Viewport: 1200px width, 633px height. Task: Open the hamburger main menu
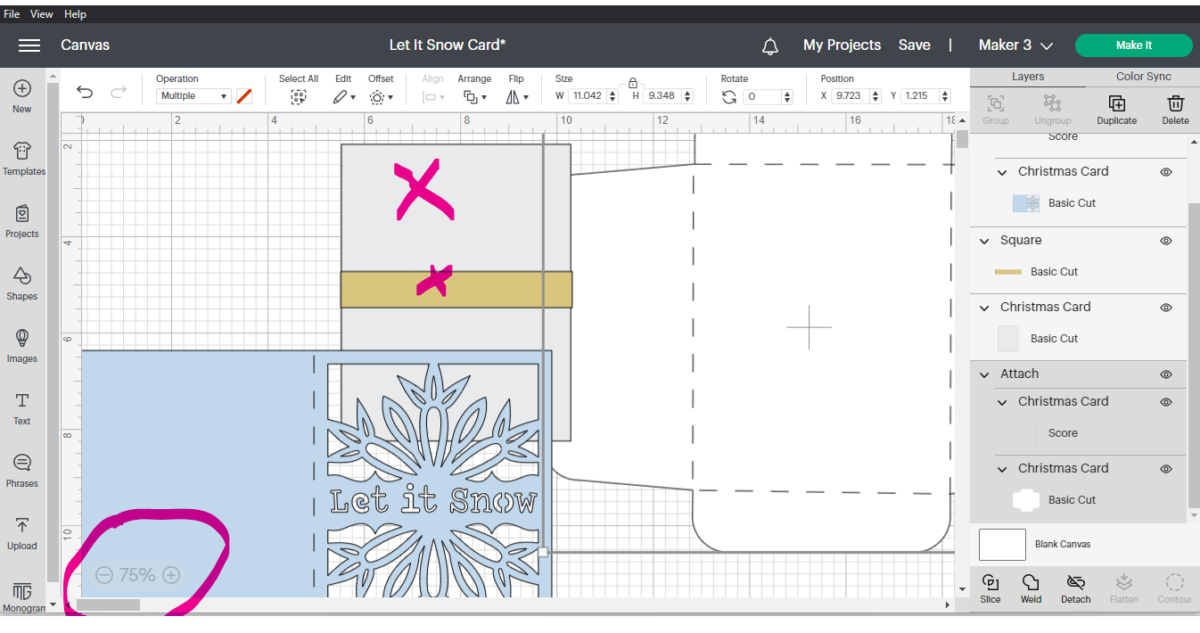[29, 45]
